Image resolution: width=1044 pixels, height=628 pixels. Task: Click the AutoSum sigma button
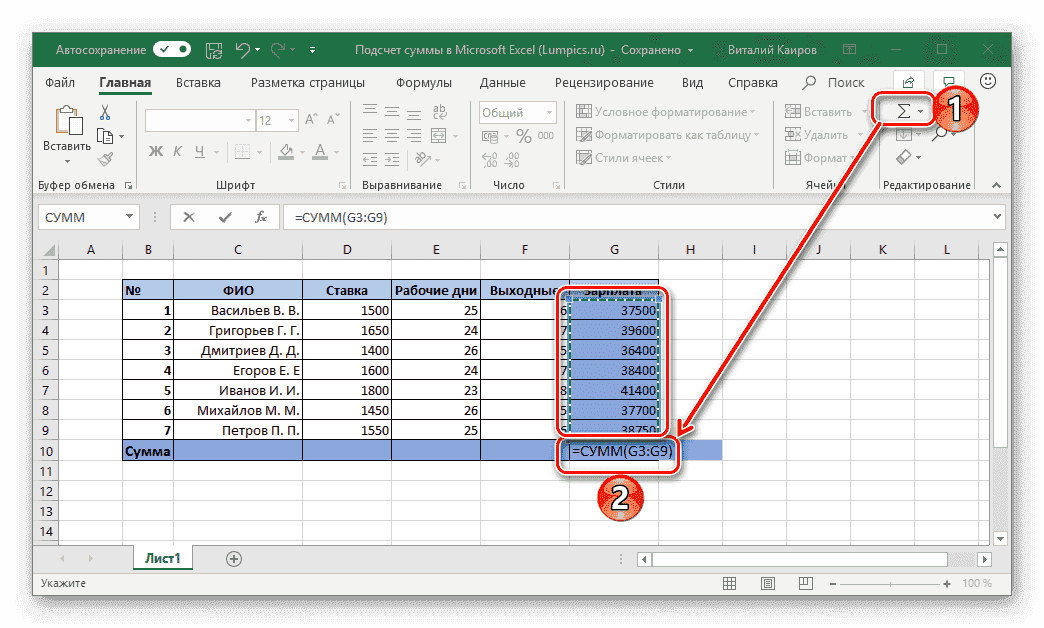pyautogui.click(x=903, y=111)
